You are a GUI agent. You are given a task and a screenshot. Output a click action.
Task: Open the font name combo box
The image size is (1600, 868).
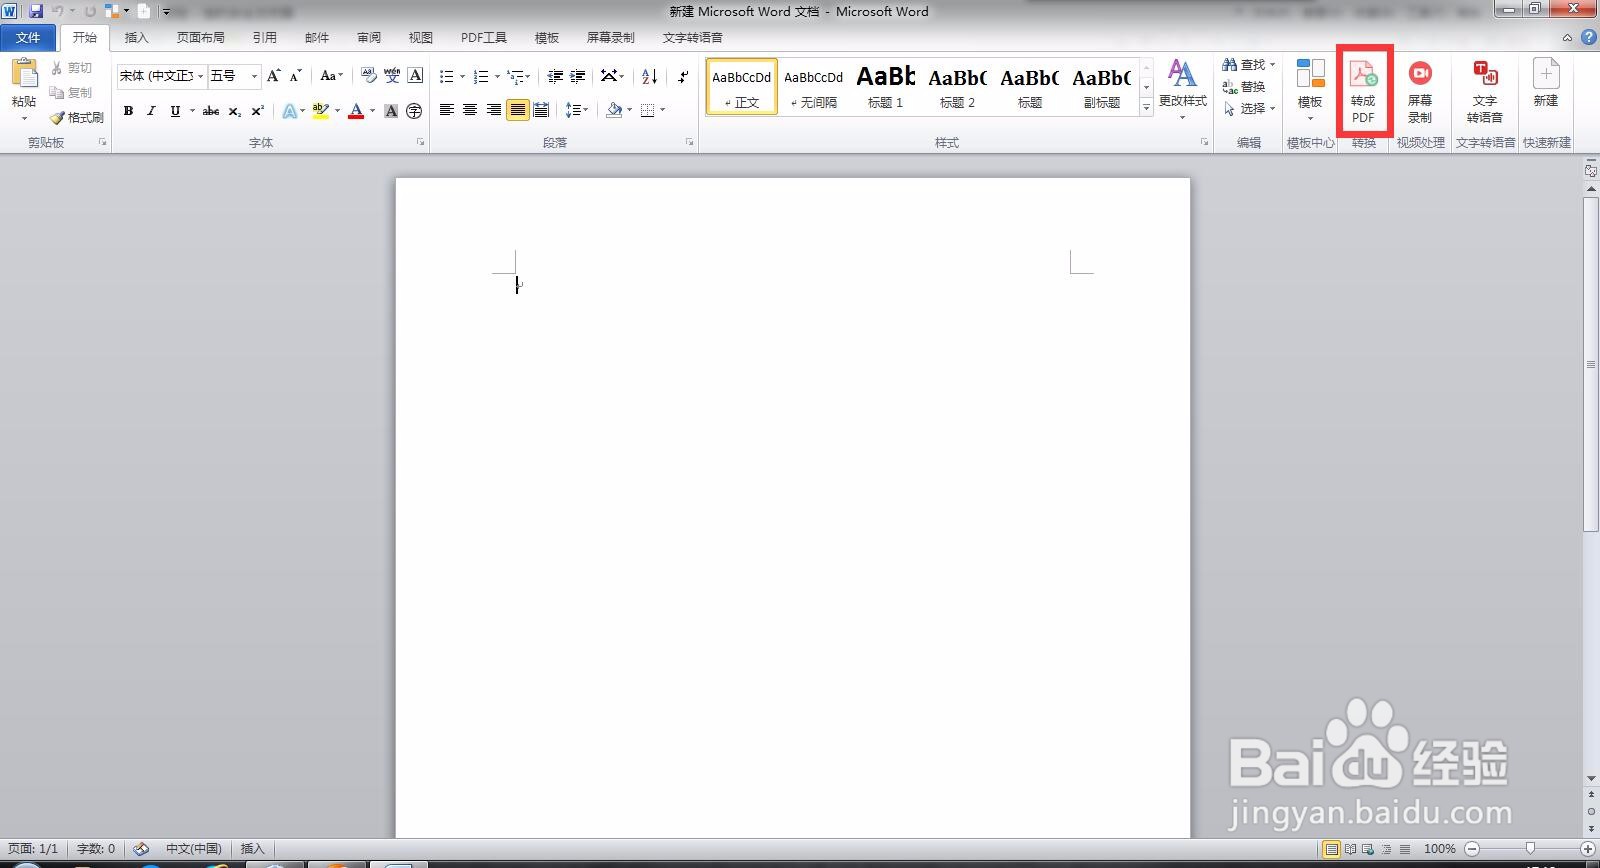161,76
